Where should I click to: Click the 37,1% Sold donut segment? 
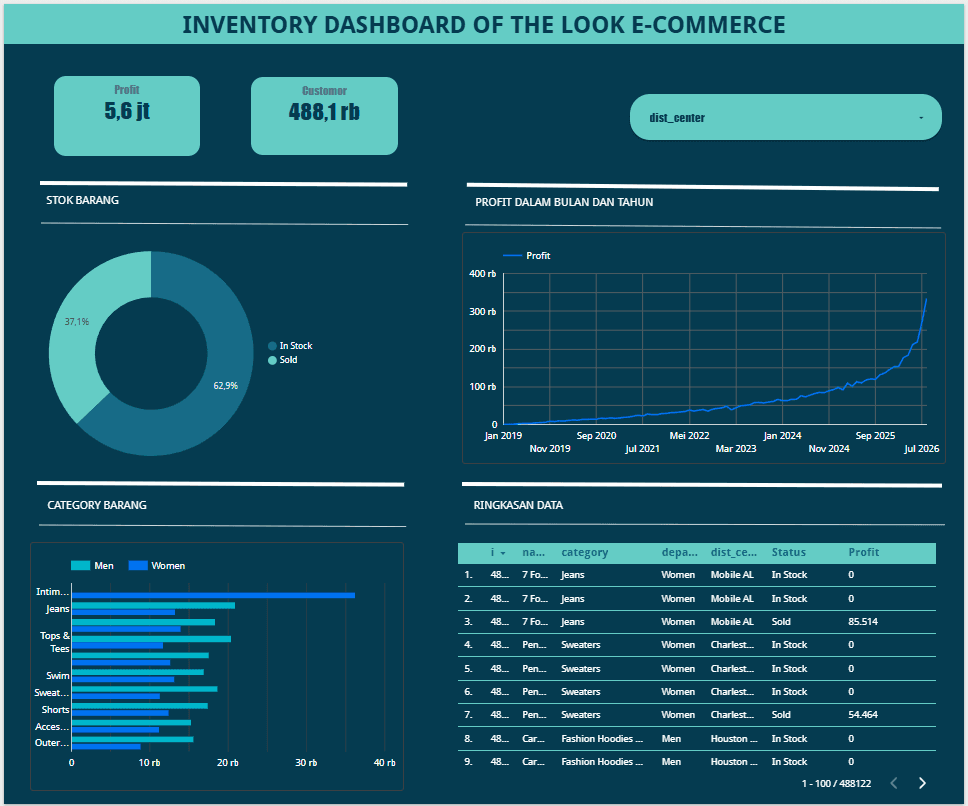[x=77, y=322]
